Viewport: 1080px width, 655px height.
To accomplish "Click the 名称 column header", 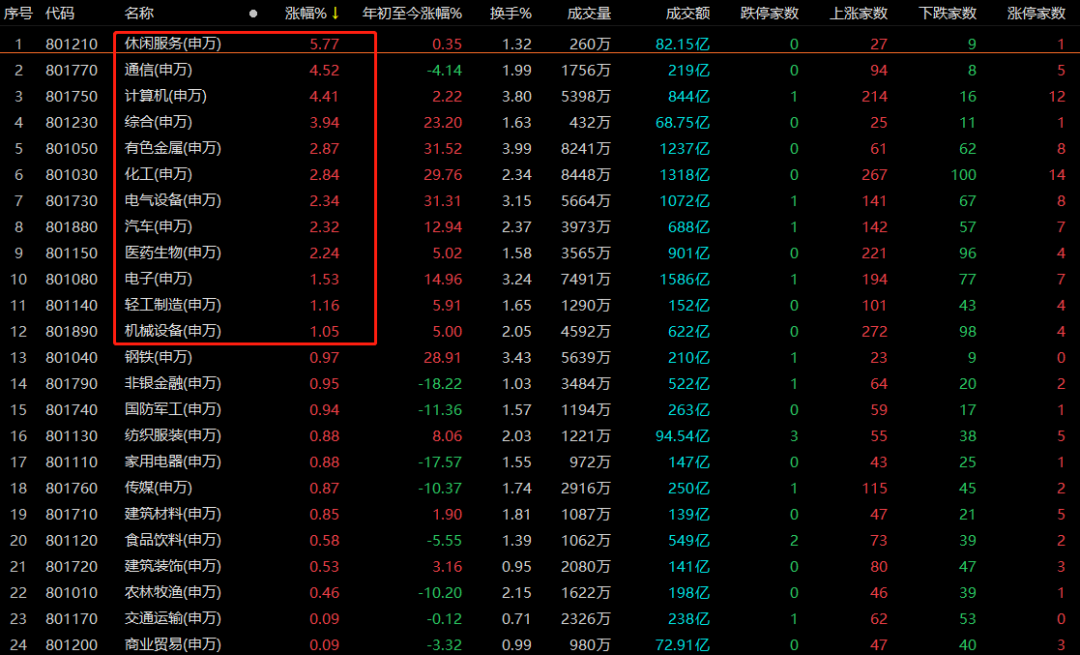I will click(139, 14).
